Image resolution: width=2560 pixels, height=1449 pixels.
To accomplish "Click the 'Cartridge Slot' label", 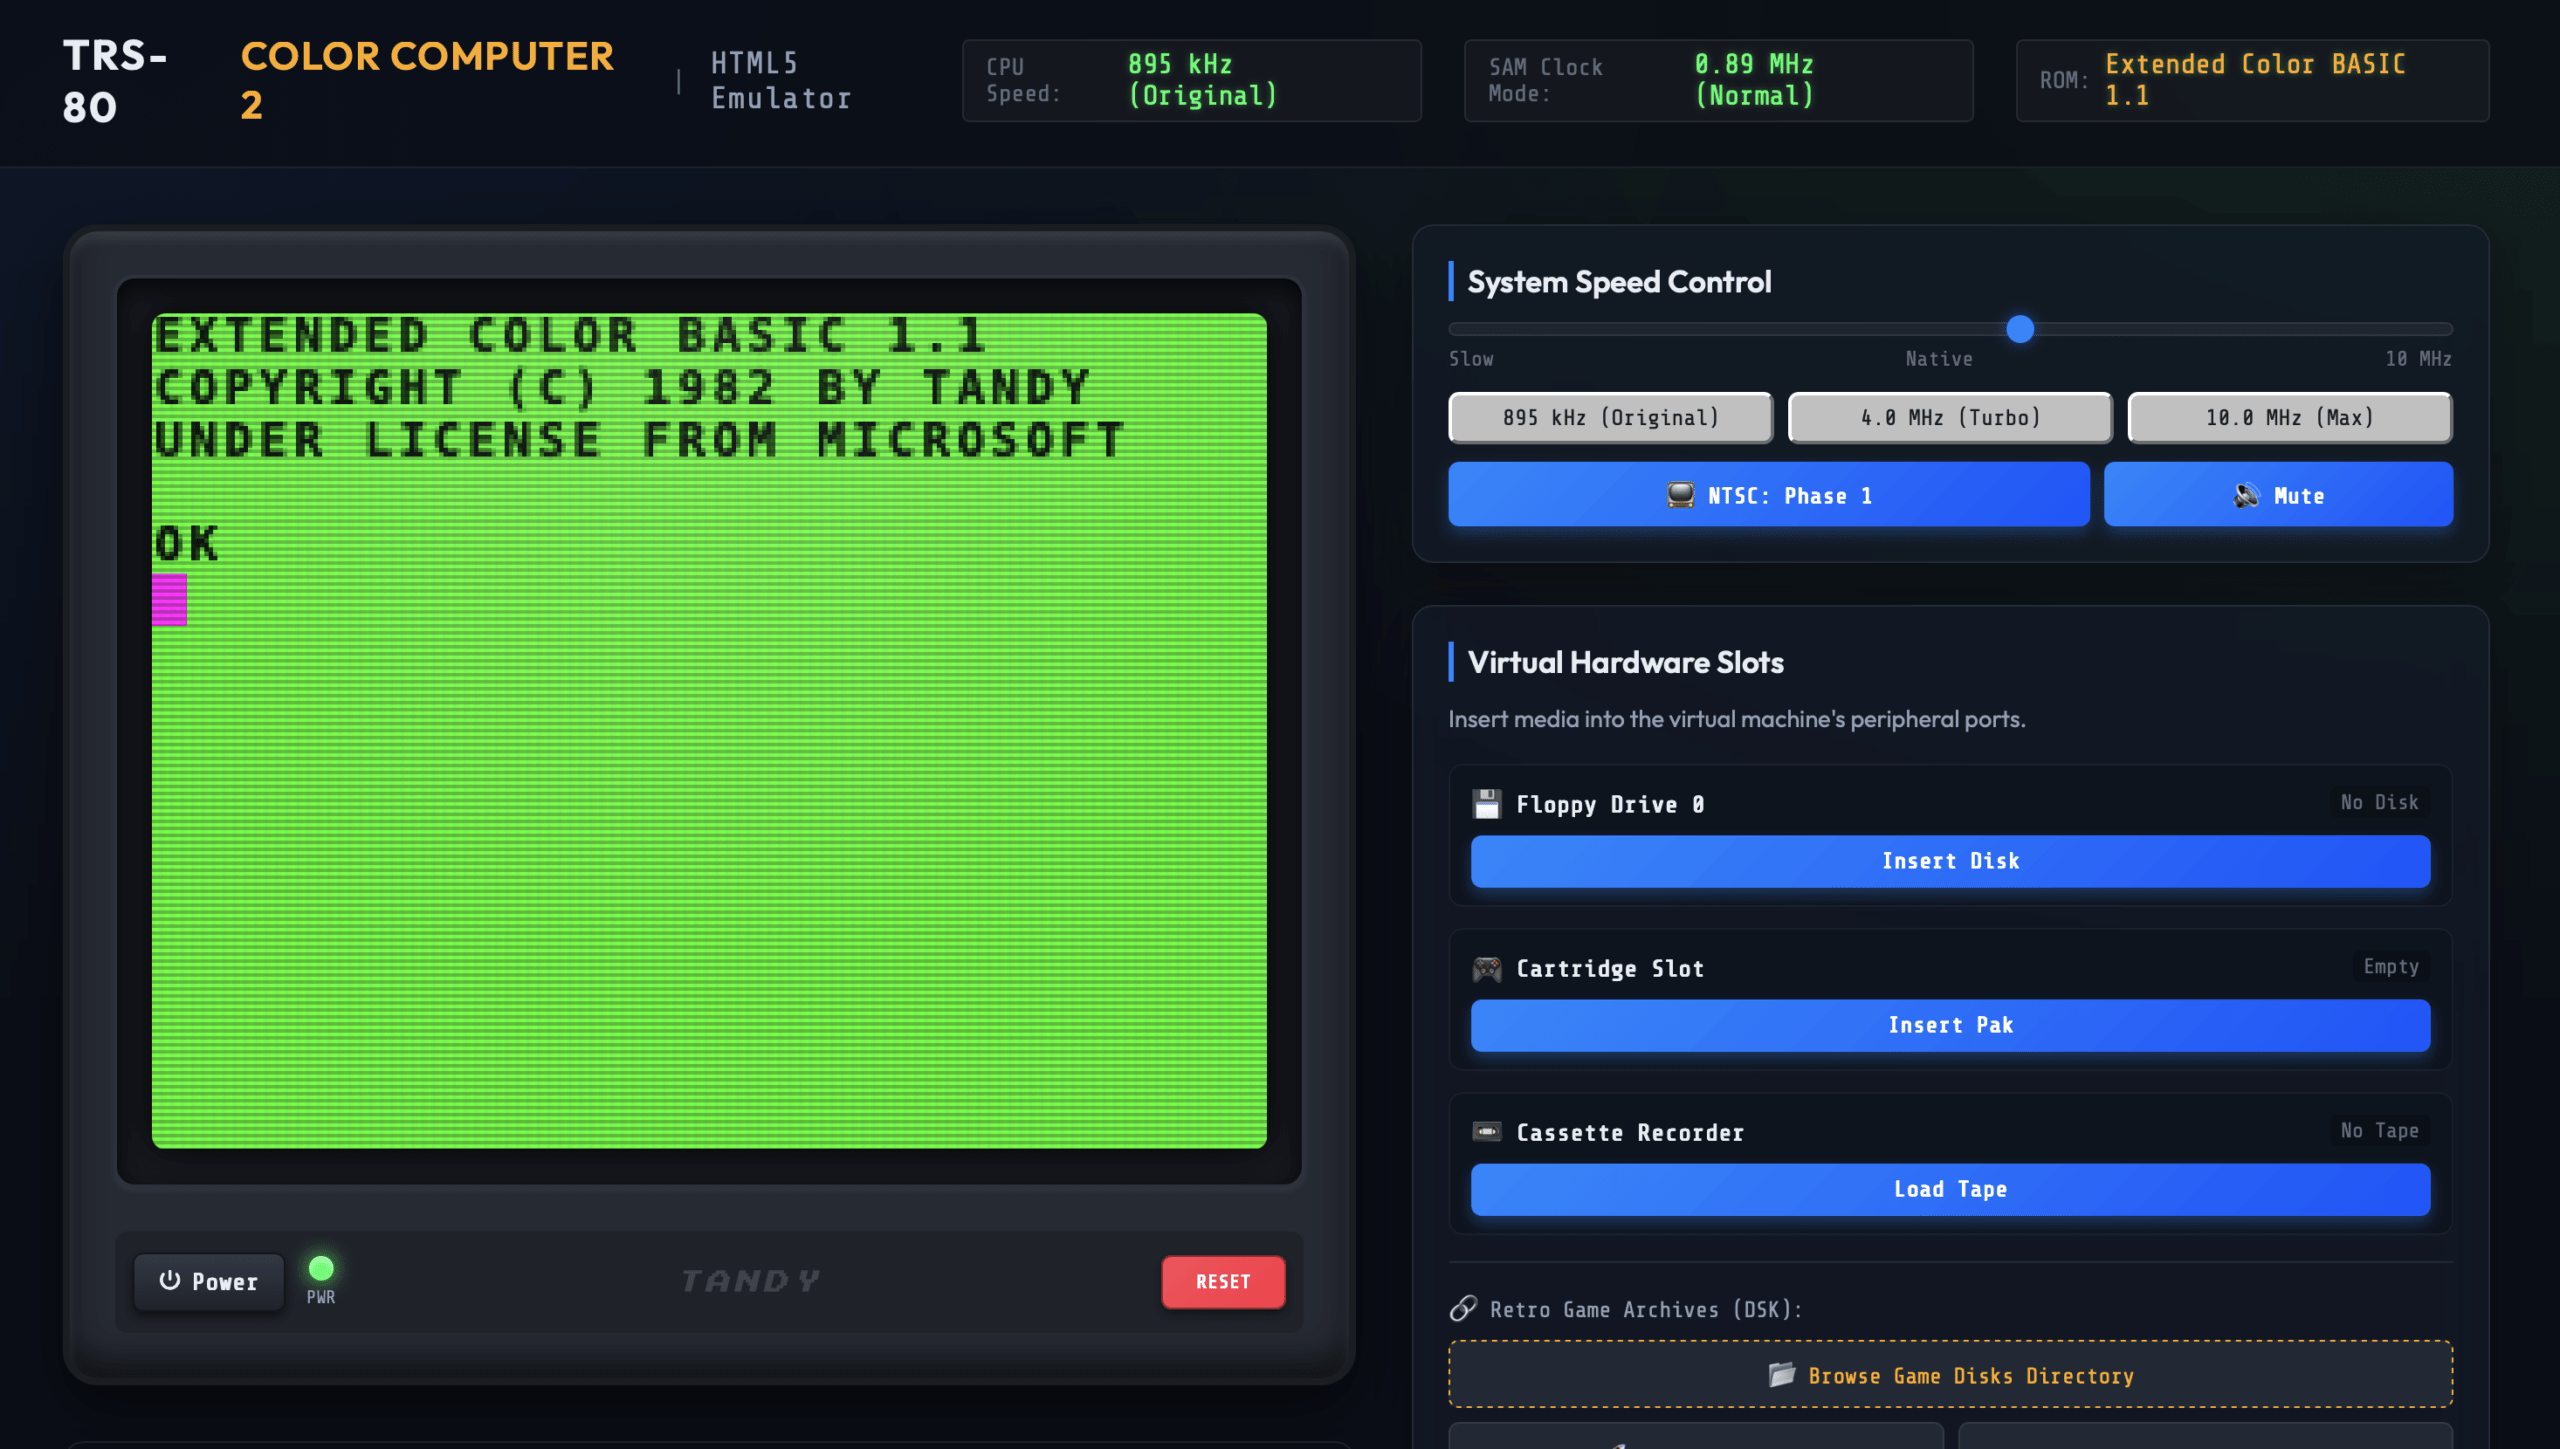I will pos(1610,969).
